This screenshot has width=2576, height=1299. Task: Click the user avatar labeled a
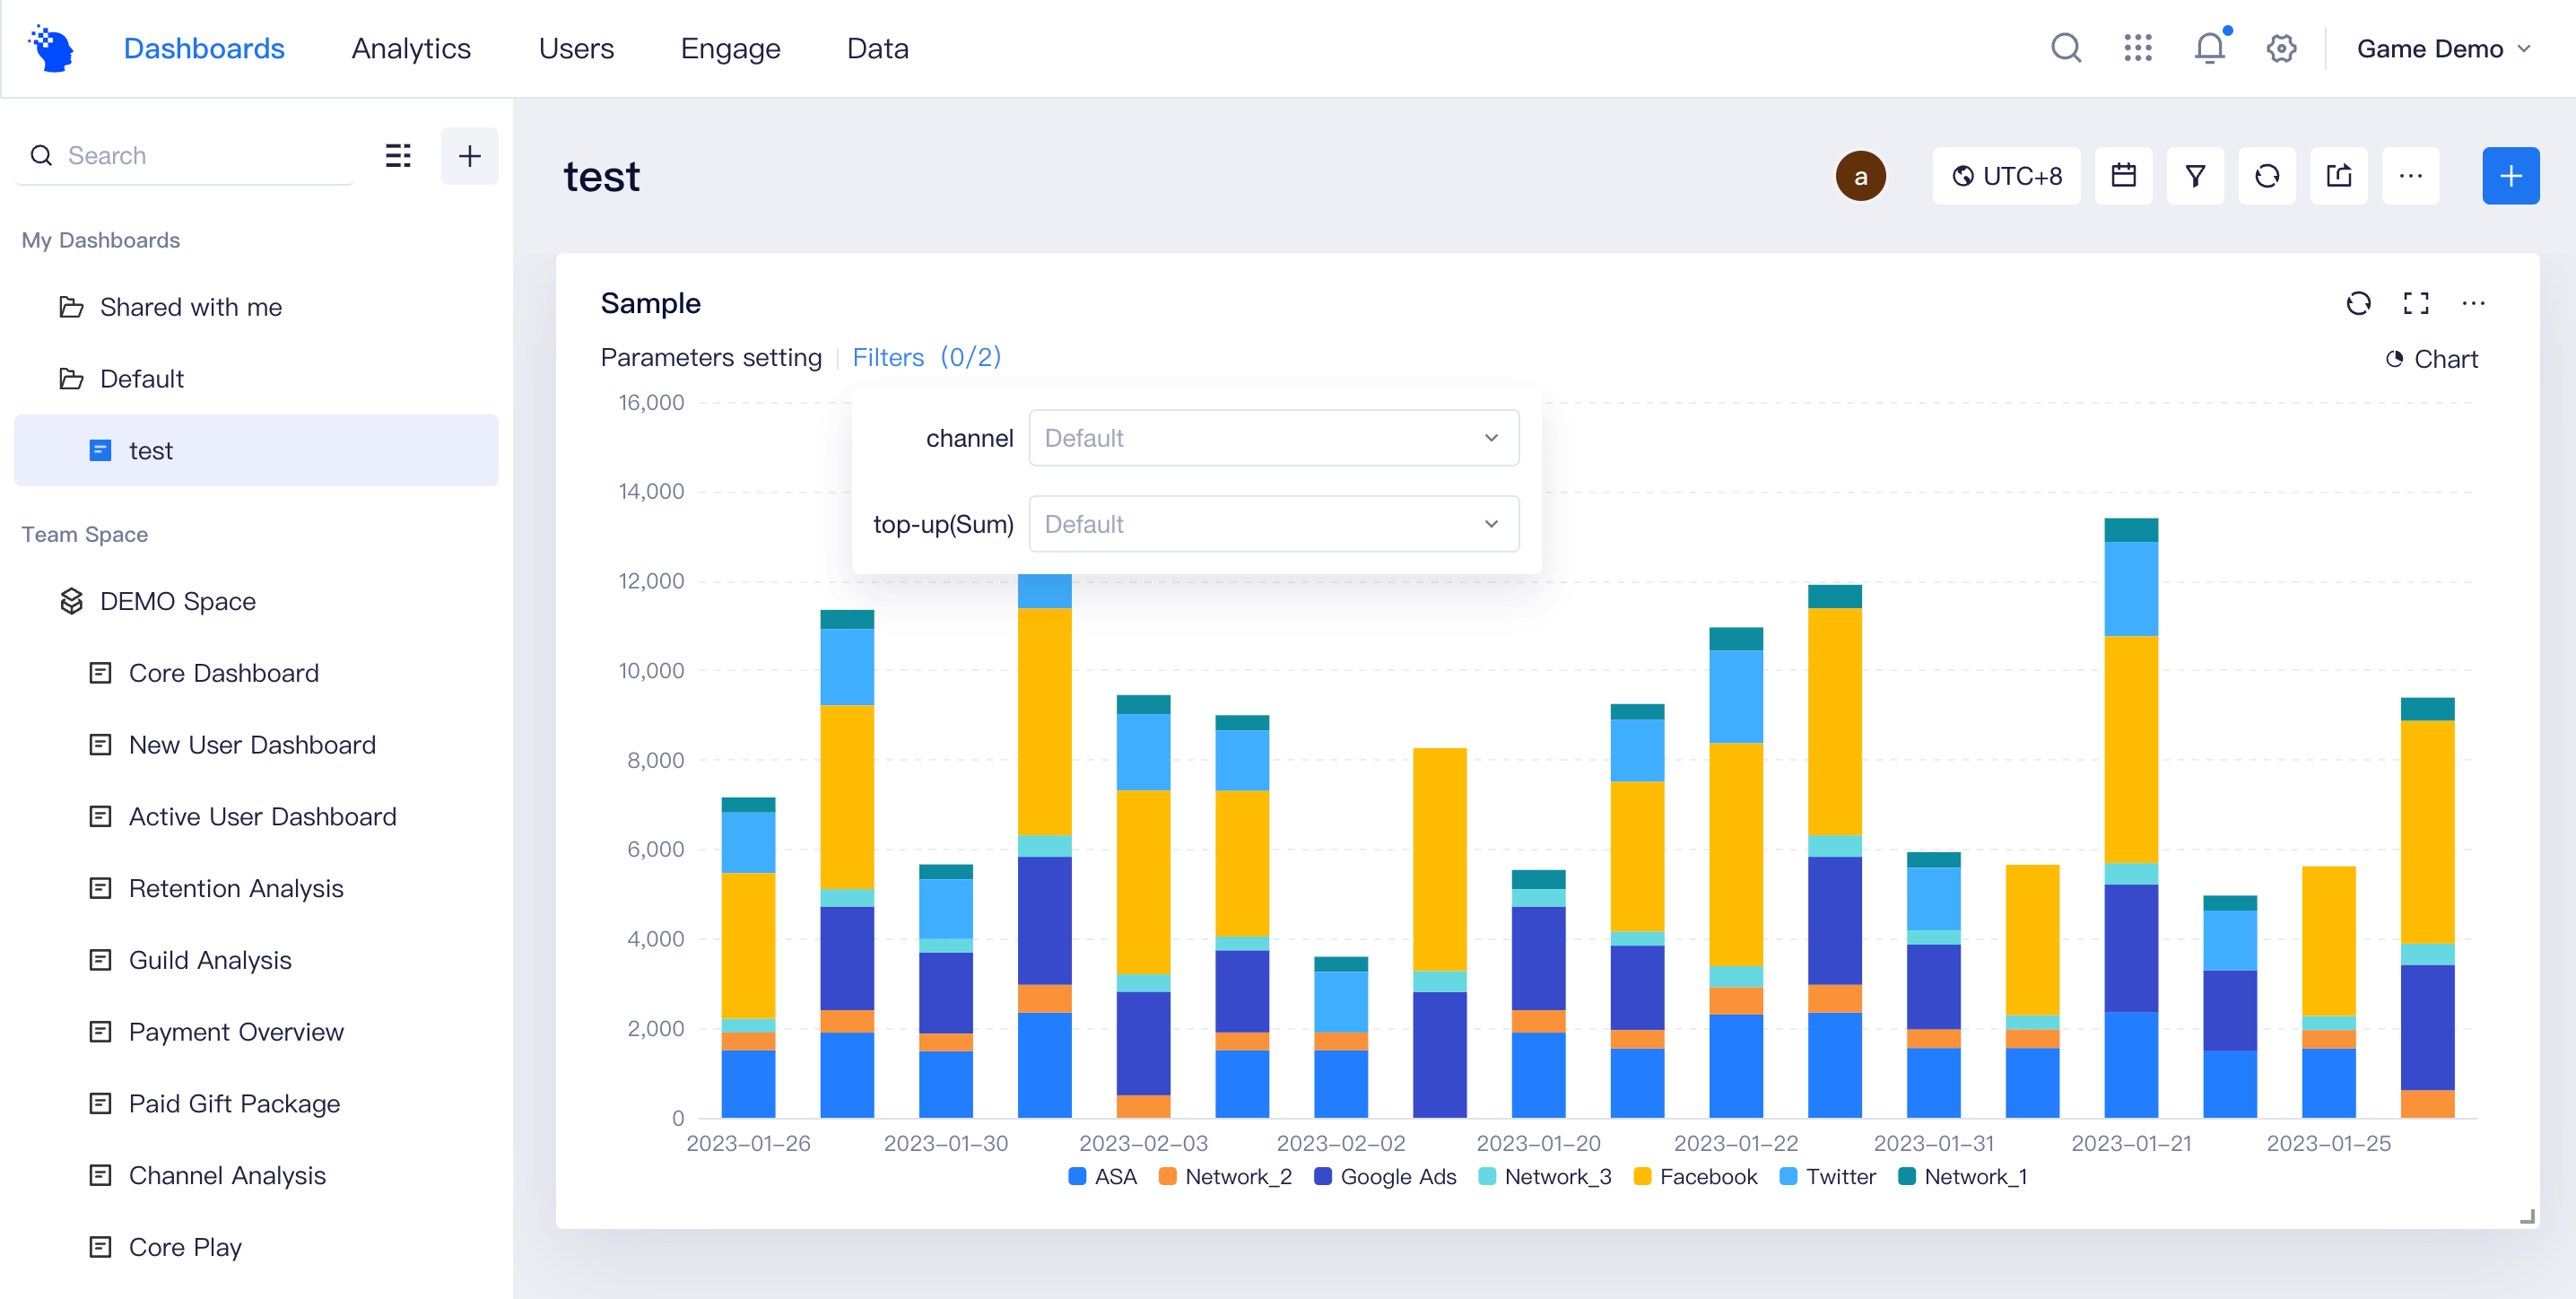pyautogui.click(x=1860, y=176)
